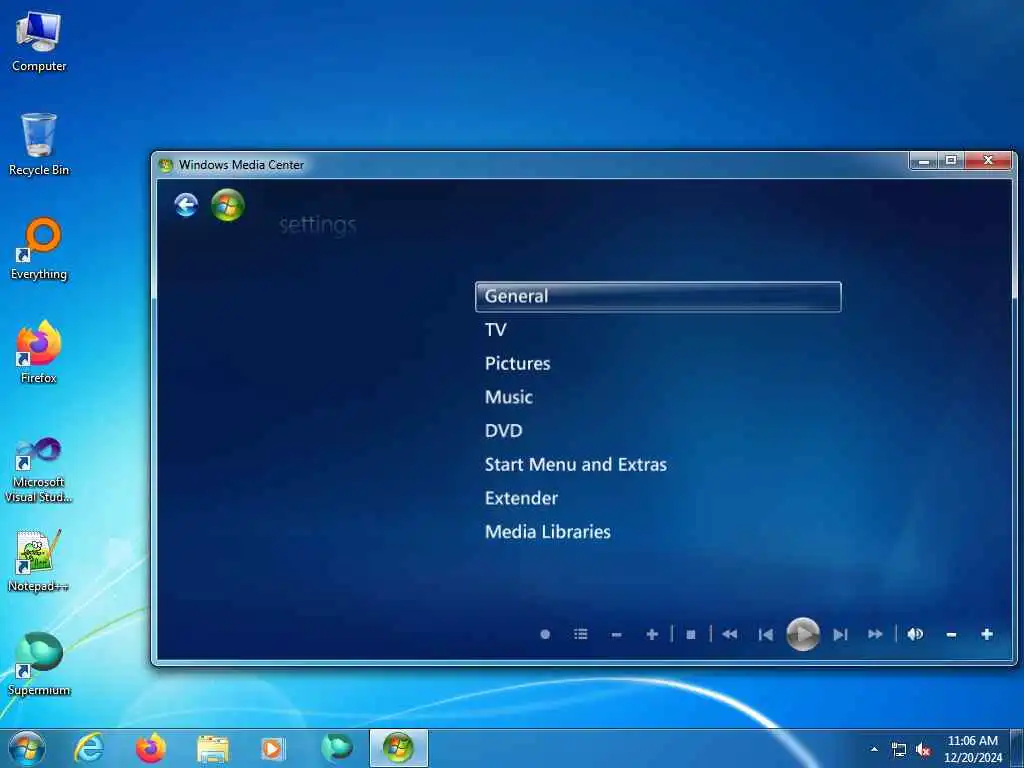
Task: Skip back with the Previous button
Action: click(x=765, y=634)
